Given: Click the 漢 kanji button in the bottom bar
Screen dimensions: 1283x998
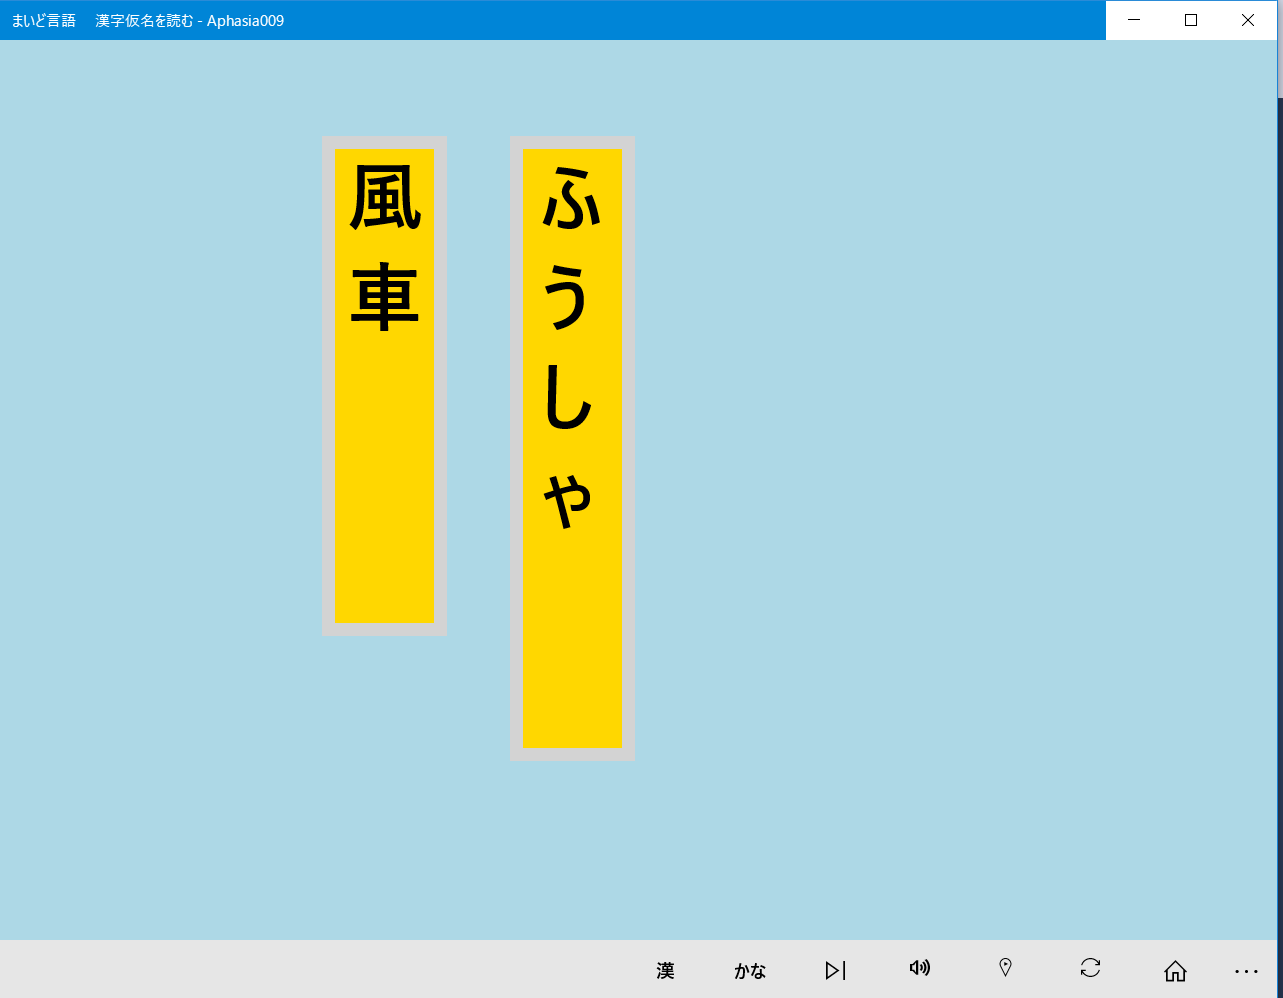Looking at the screenshot, I should (665, 970).
